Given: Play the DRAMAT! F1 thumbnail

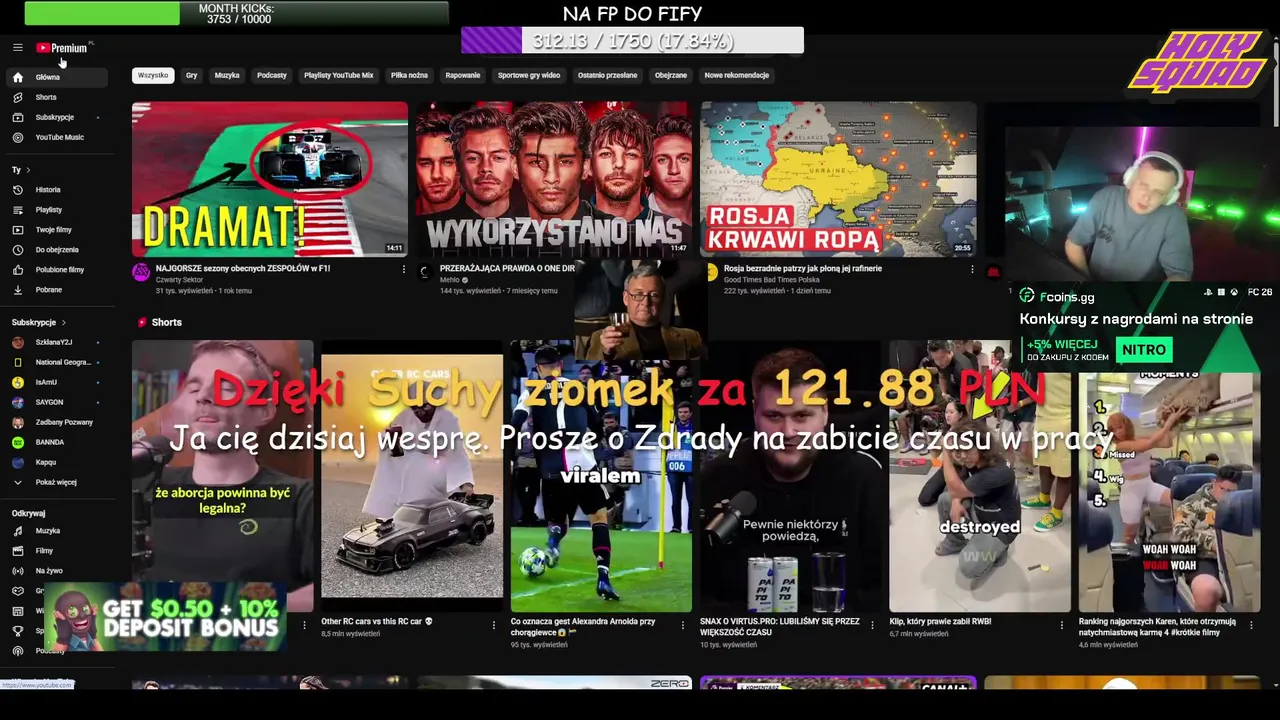Looking at the screenshot, I should tap(270, 179).
